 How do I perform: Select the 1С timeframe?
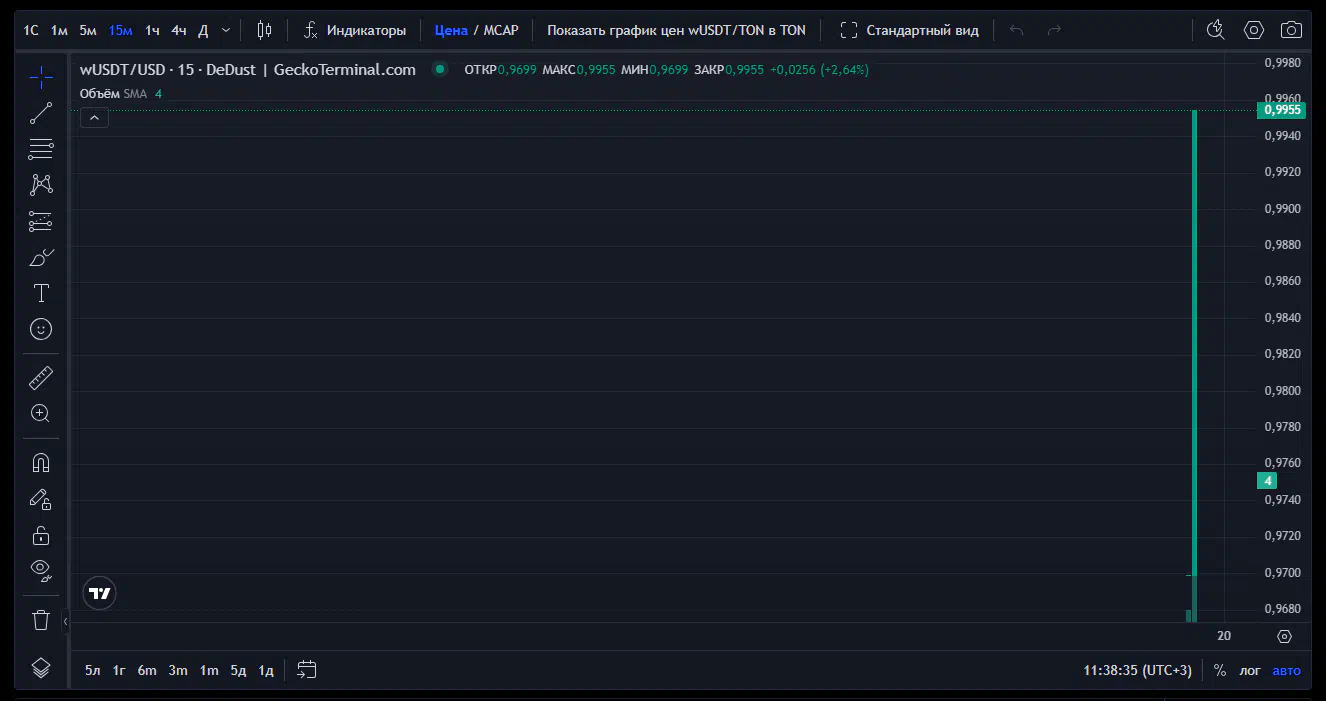click(31, 30)
